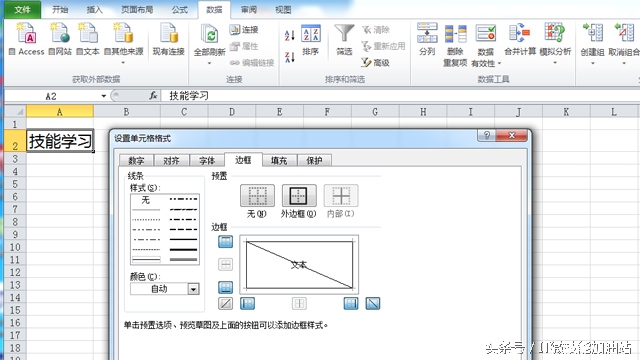Import data from text file (自文本)
This screenshot has width=640, height=360.
click(88, 39)
